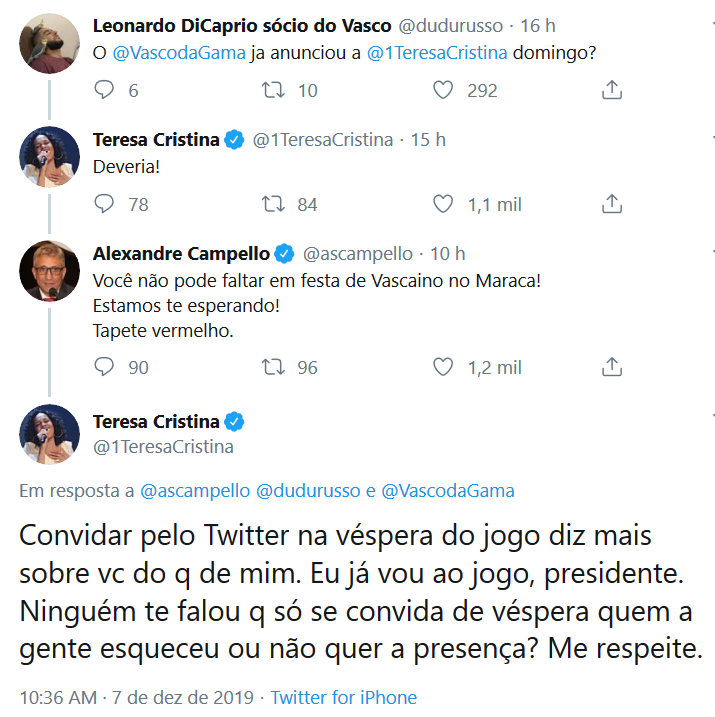715x717 pixels.
Task: Retweet Alexandre Campello's tweet
Action: tap(273, 367)
